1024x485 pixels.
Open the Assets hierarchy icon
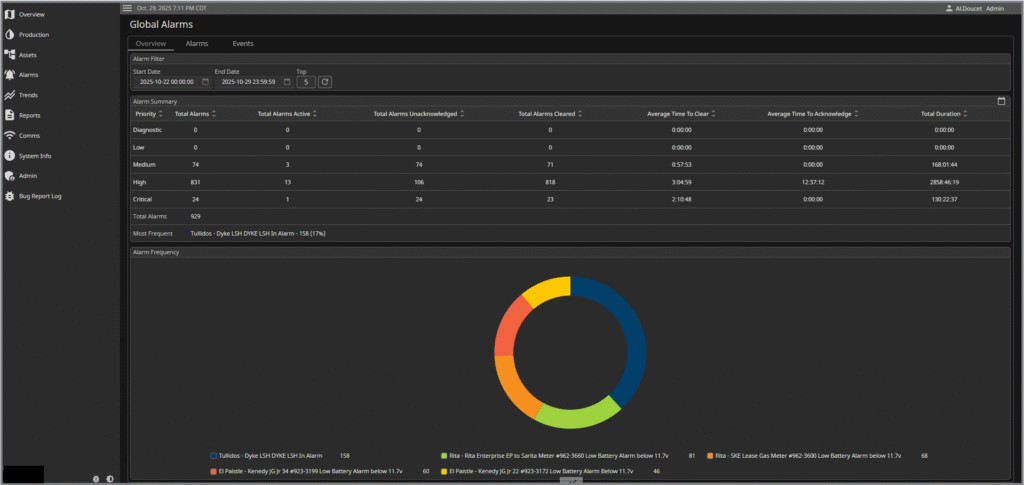[x=9, y=55]
